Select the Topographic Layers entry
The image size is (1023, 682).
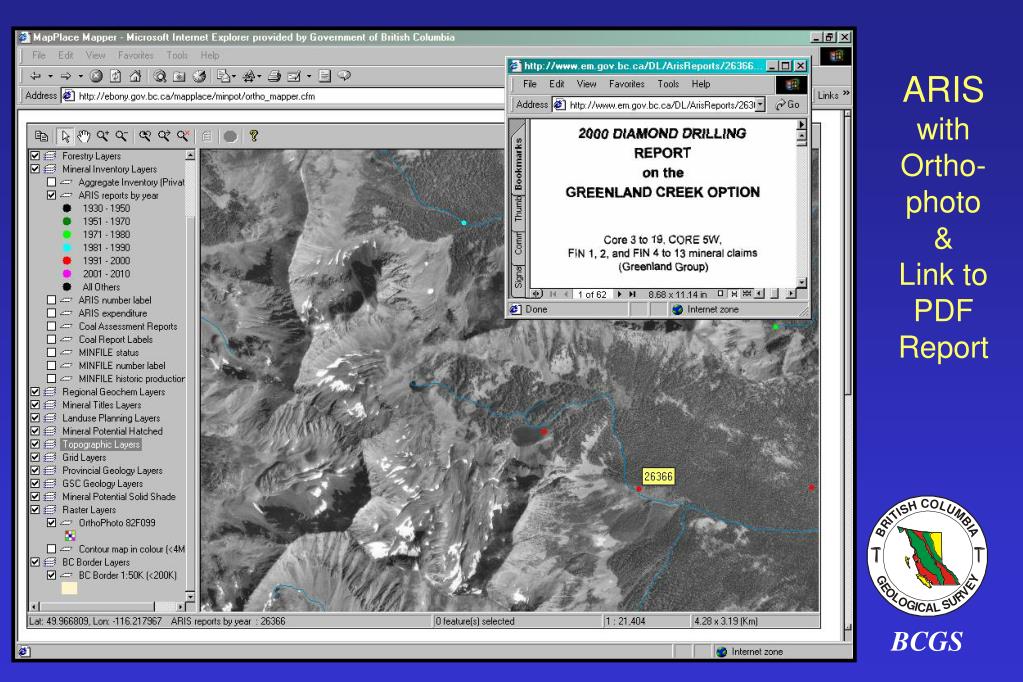(101, 444)
